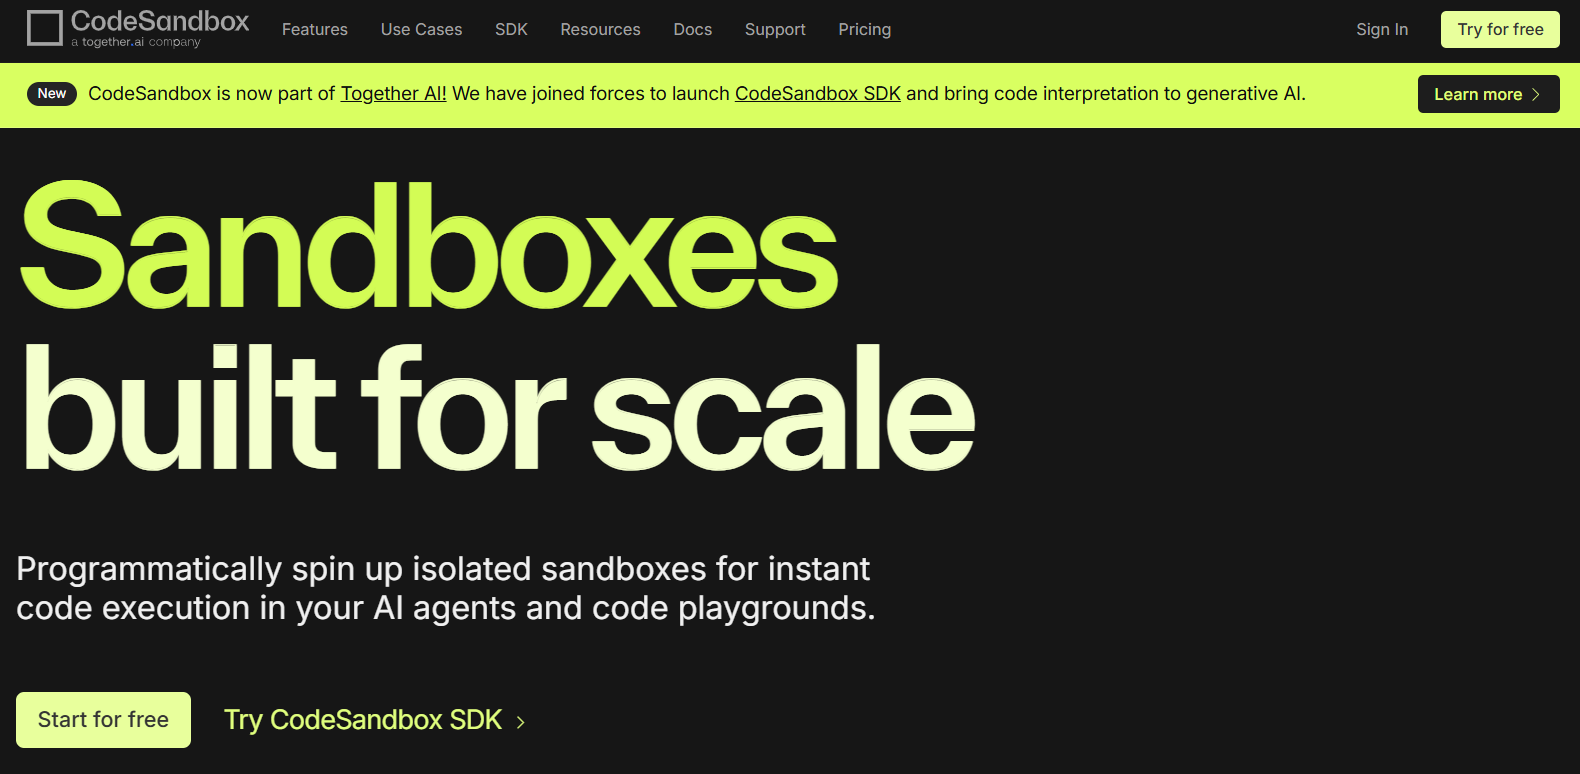The height and width of the screenshot is (774, 1580).
Task: Open the Features menu
Action: (x=315, y=30)
